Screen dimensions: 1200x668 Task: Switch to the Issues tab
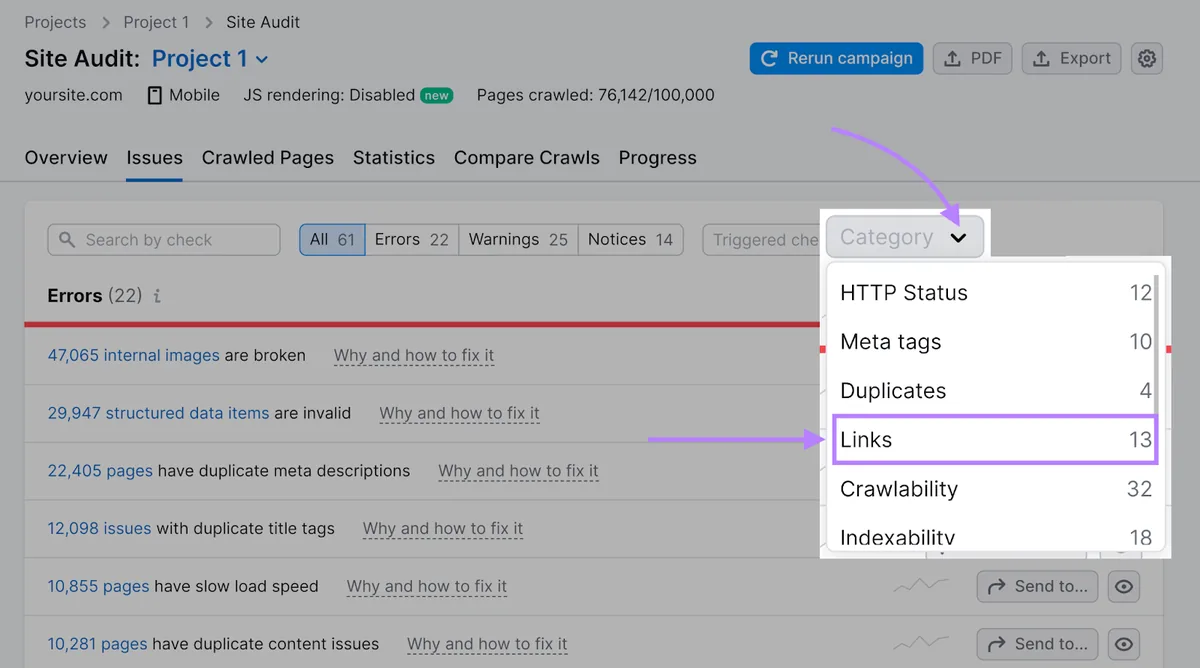[x=154, y=158]
